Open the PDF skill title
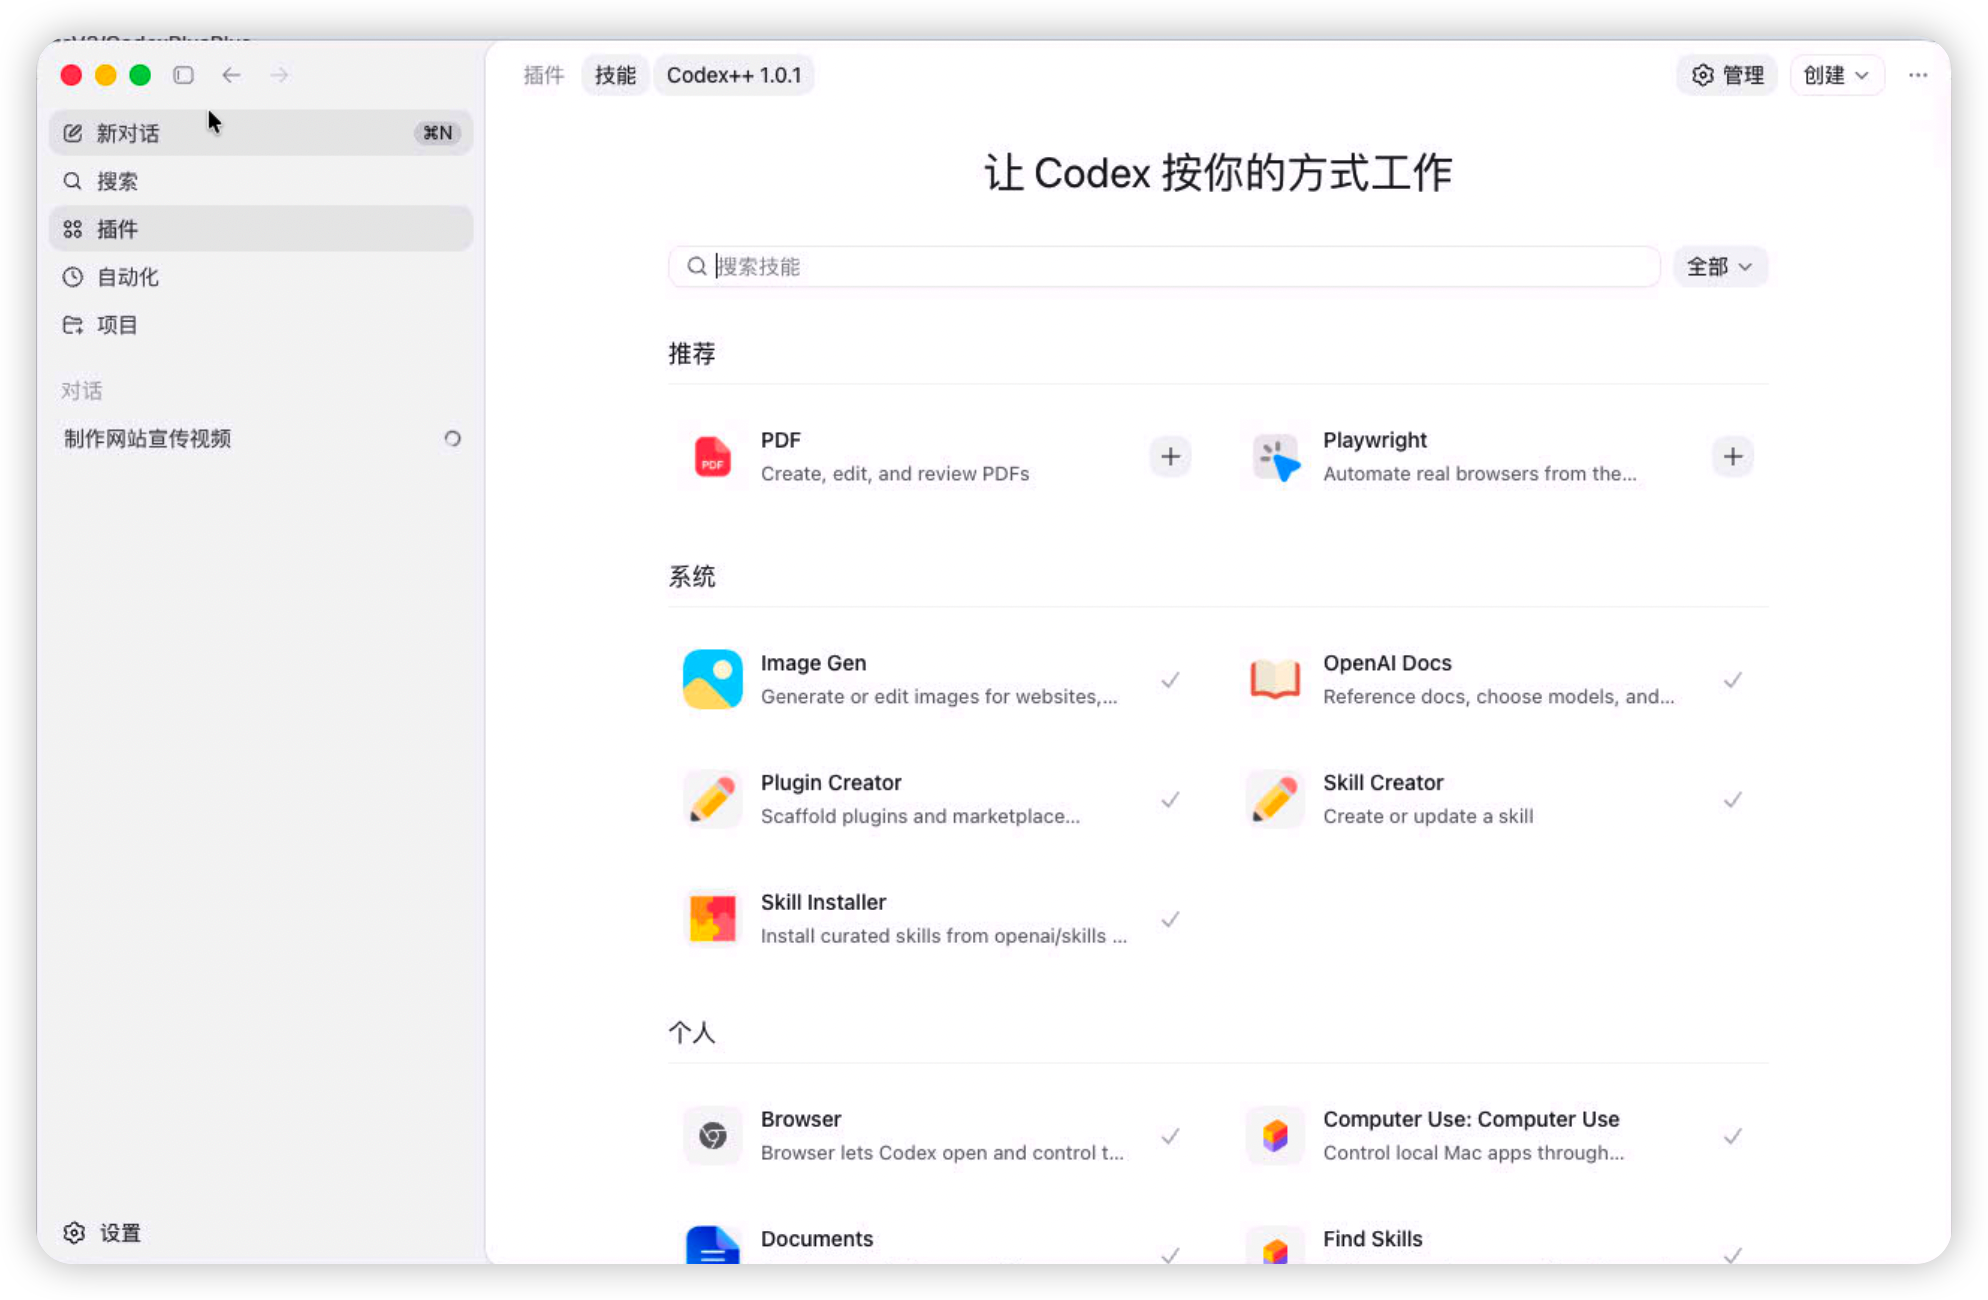 (780, 440)
